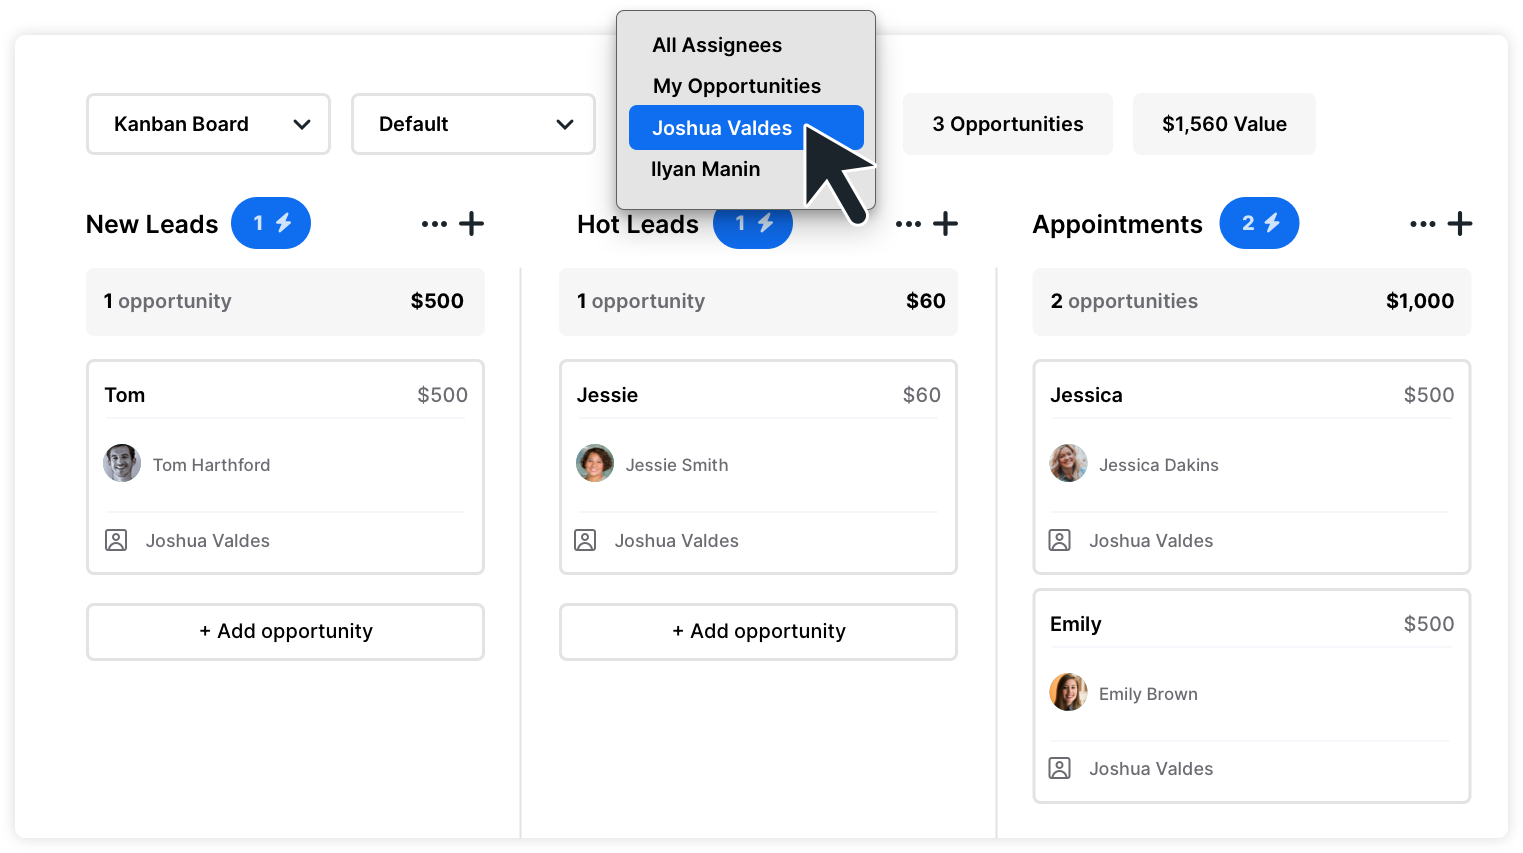
Task: Choose My Opportunities in the assignee menu
Action: (737, 86)
